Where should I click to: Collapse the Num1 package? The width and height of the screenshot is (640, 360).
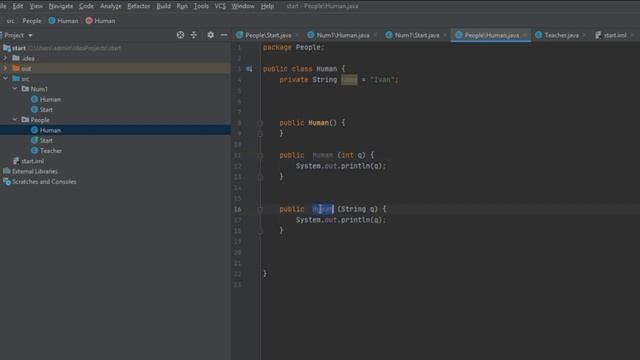(15, 89)
